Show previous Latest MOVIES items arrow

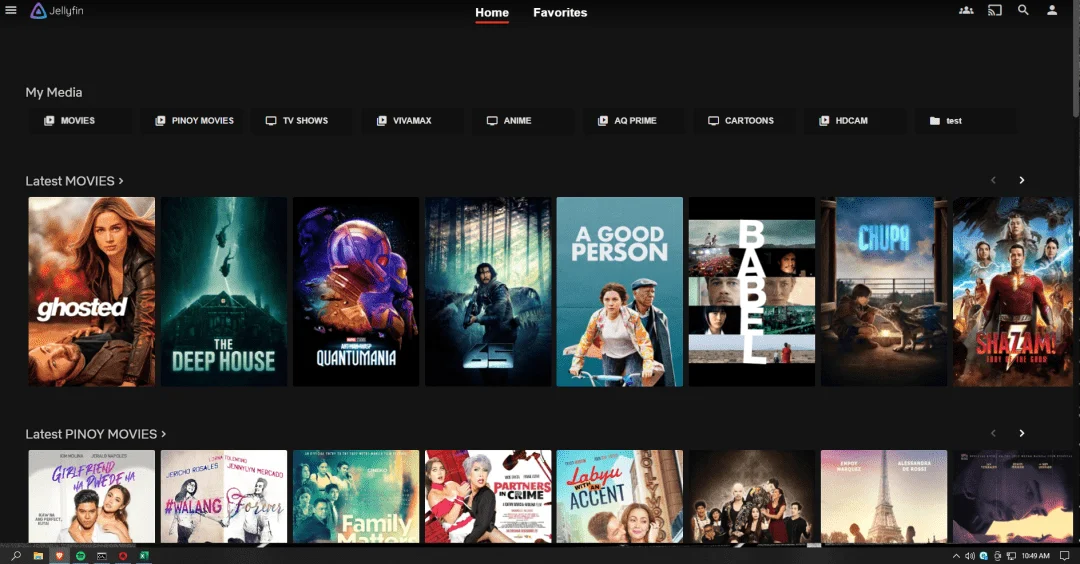click(993, 180)
